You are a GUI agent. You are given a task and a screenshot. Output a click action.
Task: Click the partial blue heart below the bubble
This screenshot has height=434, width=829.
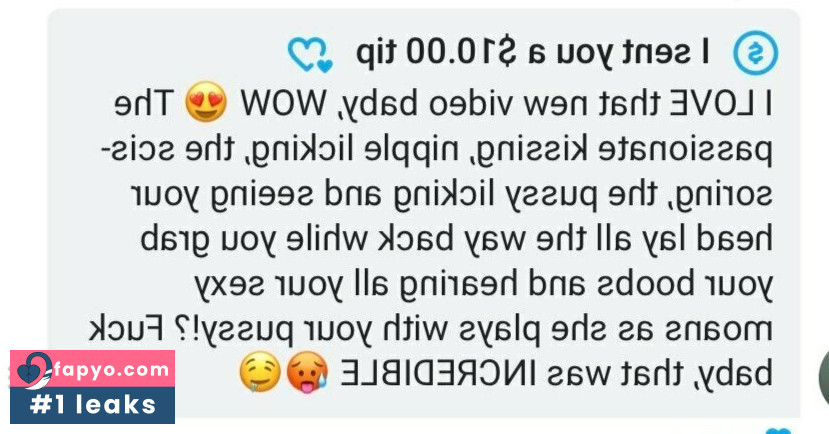[777, 431]
